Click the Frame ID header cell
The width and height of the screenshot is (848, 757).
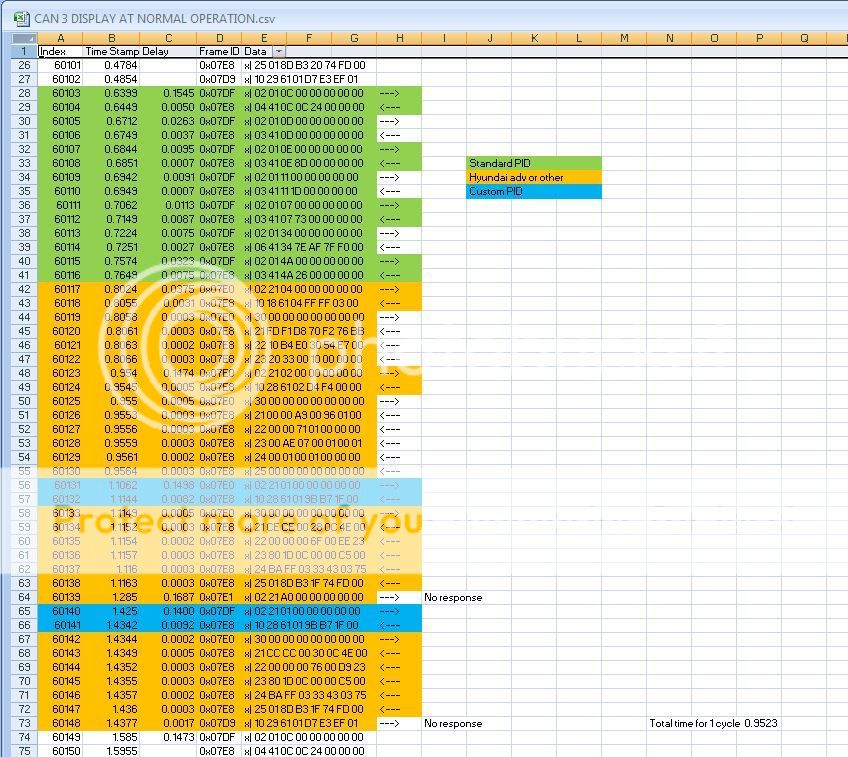coord(219,51)
